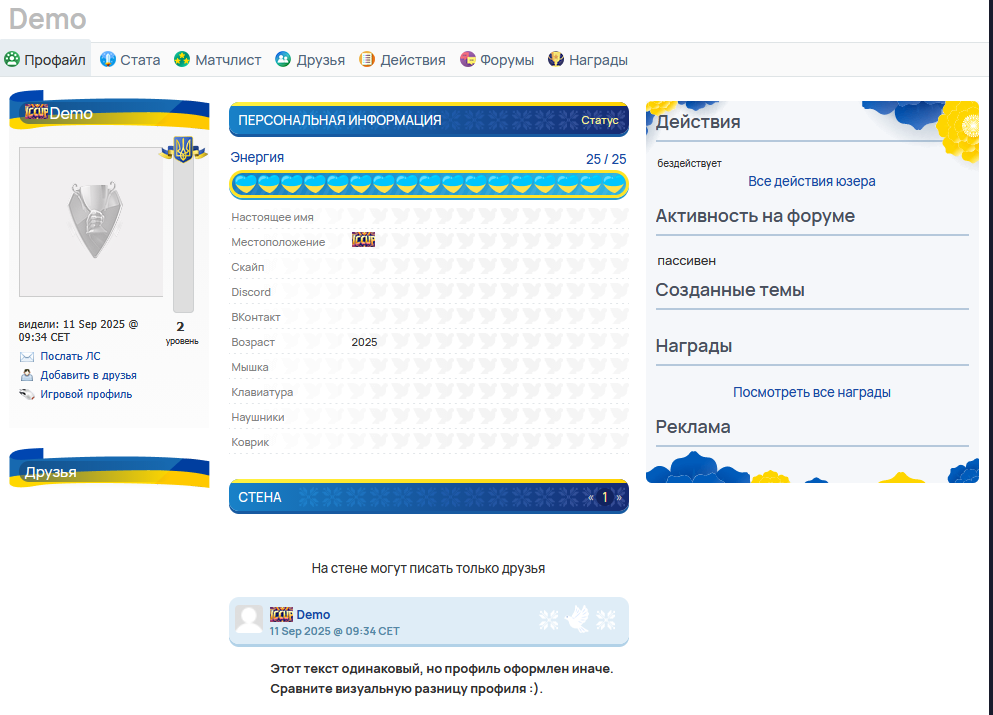Viewport: 993px width, 715px height.
Task: Click the 2 уровень level indicator
Action: [x=182, y=333]
